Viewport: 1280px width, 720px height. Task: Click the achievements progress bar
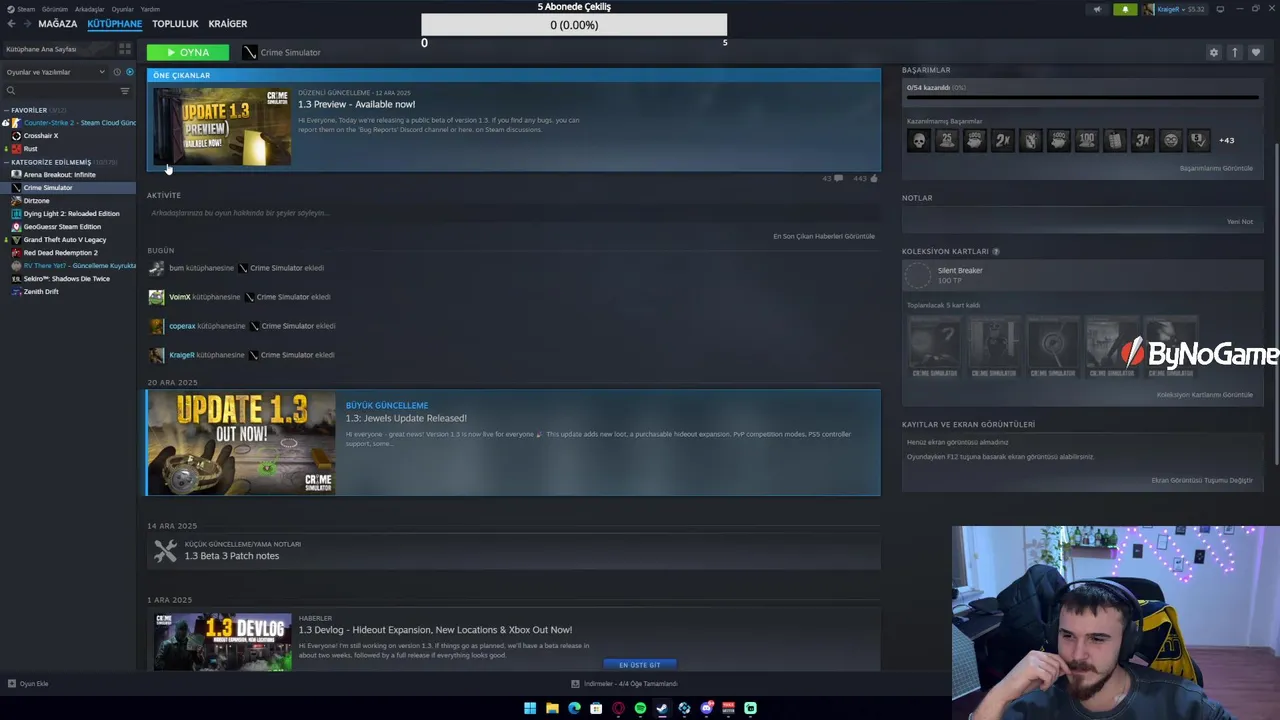pos(1082,97)
